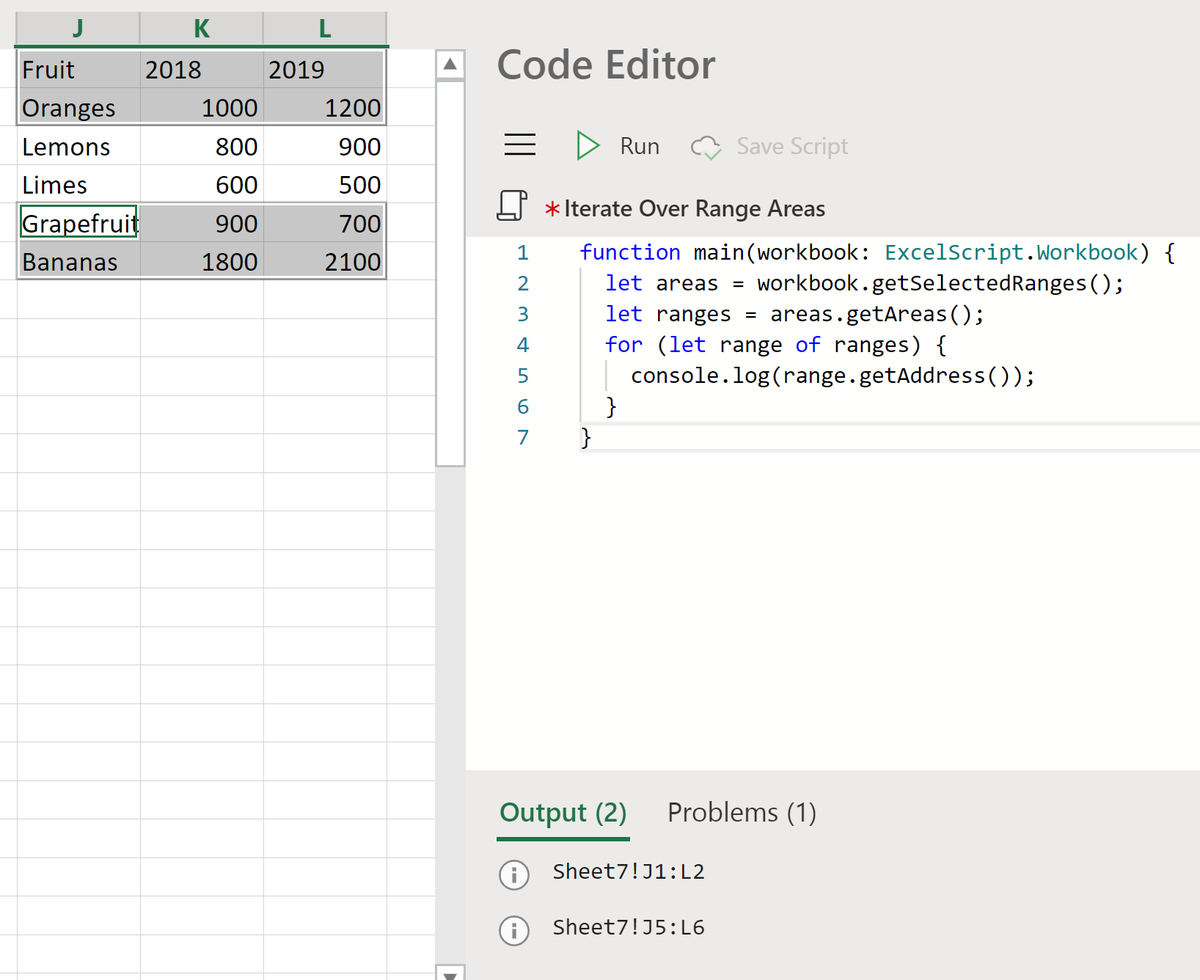
Task: Place cursor on the for loop line
Action: 776,345
